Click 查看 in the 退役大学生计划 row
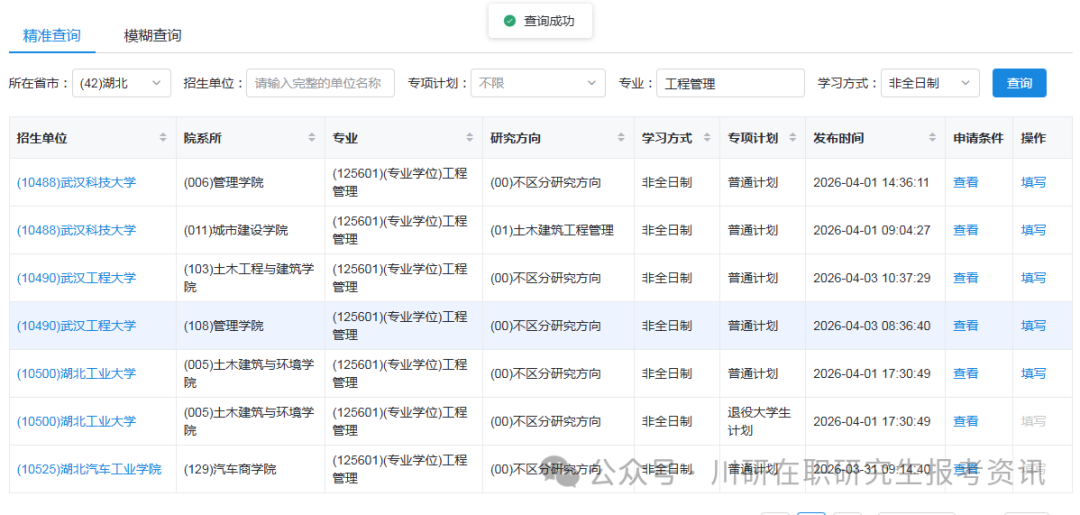The width and height of the screenshot is (1080, 515). point(966,421)
